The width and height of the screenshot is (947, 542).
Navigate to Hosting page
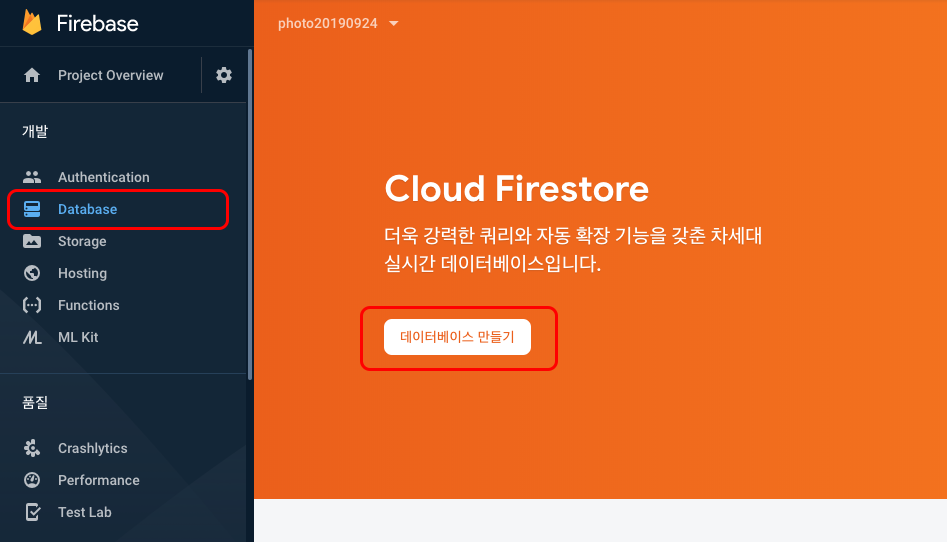tap(82, 273)
